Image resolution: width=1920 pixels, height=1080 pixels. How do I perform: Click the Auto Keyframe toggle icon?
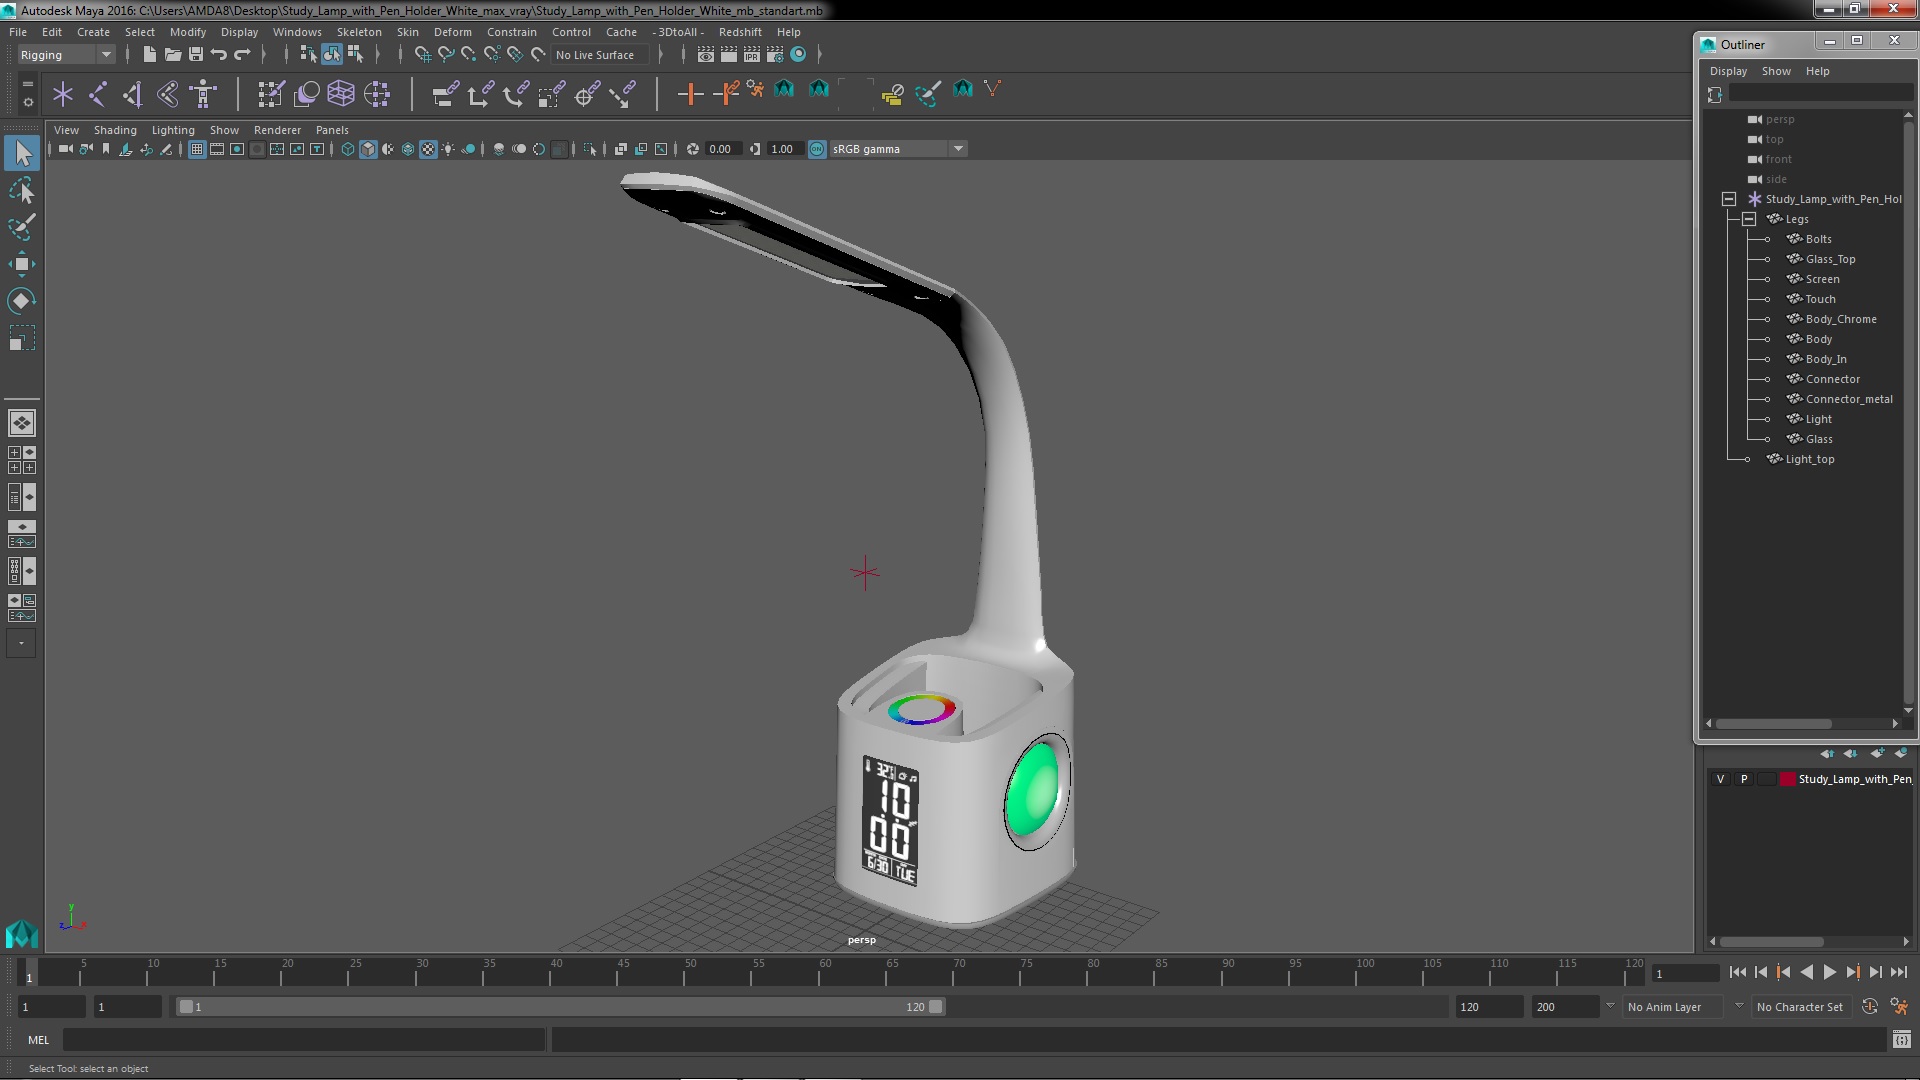tap(1870, 1007)
